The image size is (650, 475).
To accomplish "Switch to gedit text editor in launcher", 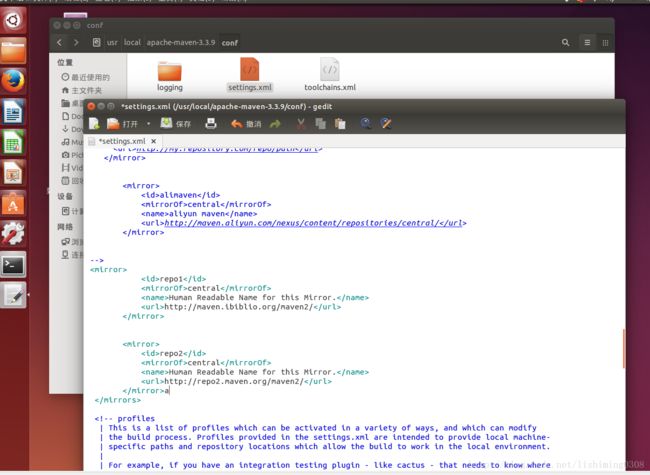I will [13, 295].
